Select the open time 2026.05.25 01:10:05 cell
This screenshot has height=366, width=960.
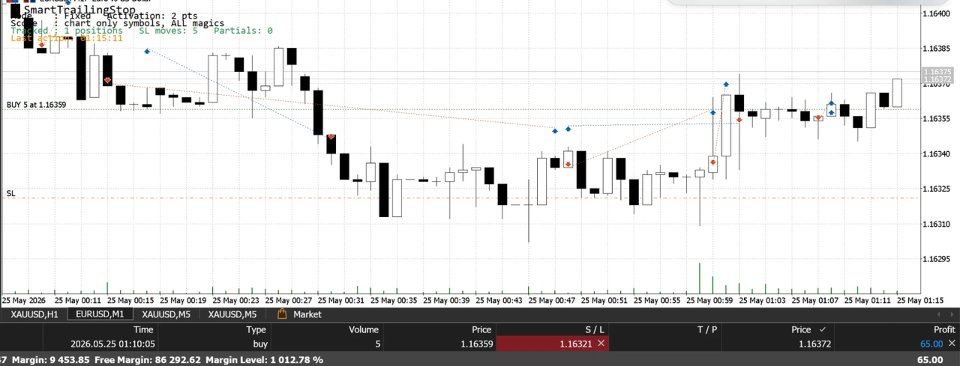(x=113, y=344)
